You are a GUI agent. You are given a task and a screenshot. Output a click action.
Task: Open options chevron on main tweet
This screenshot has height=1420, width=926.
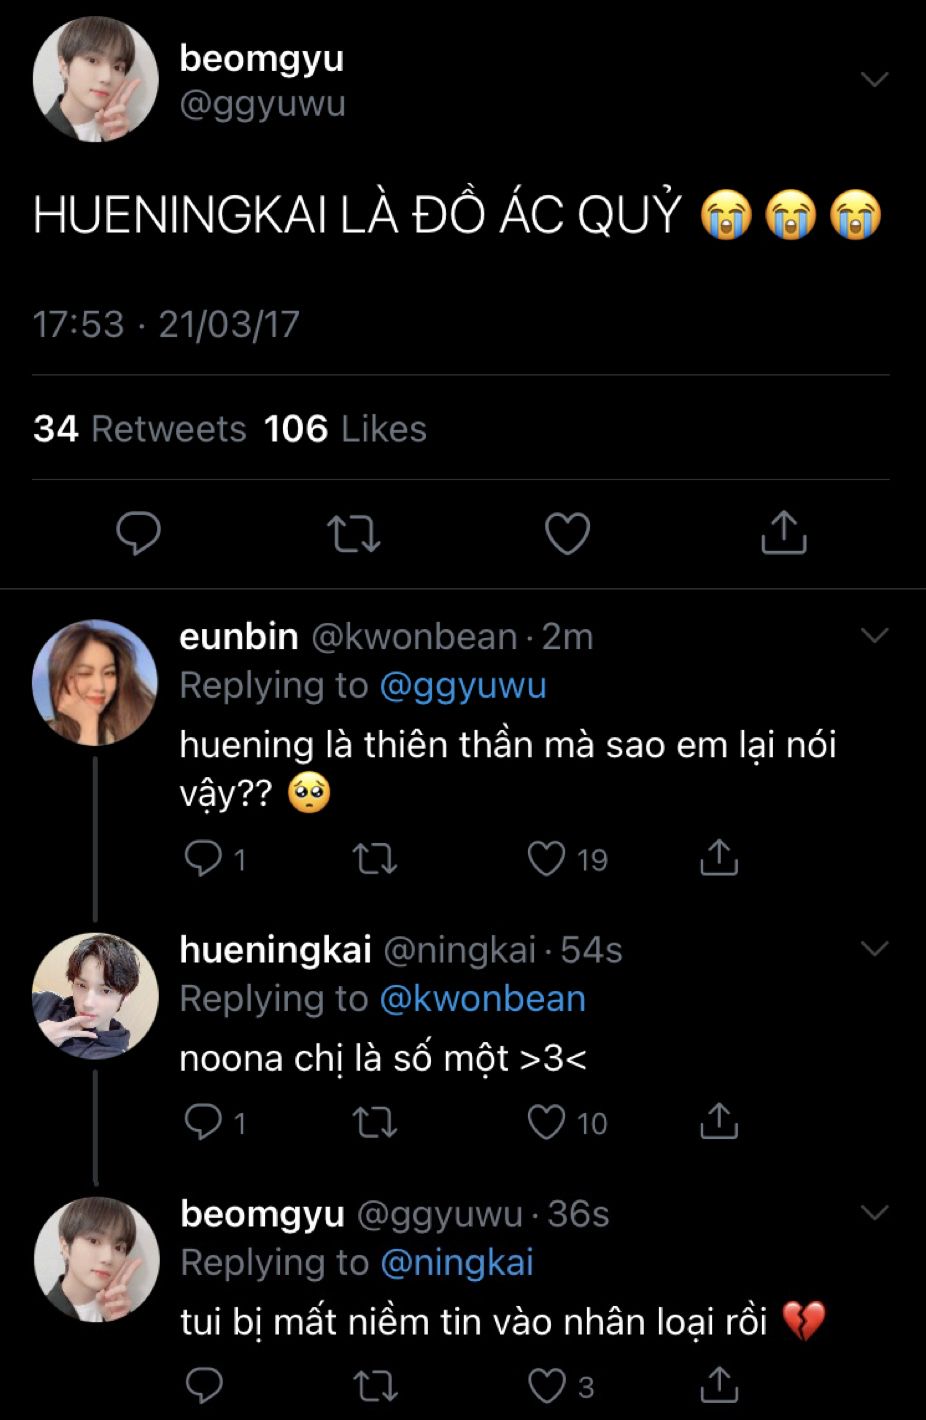[874, 80]
